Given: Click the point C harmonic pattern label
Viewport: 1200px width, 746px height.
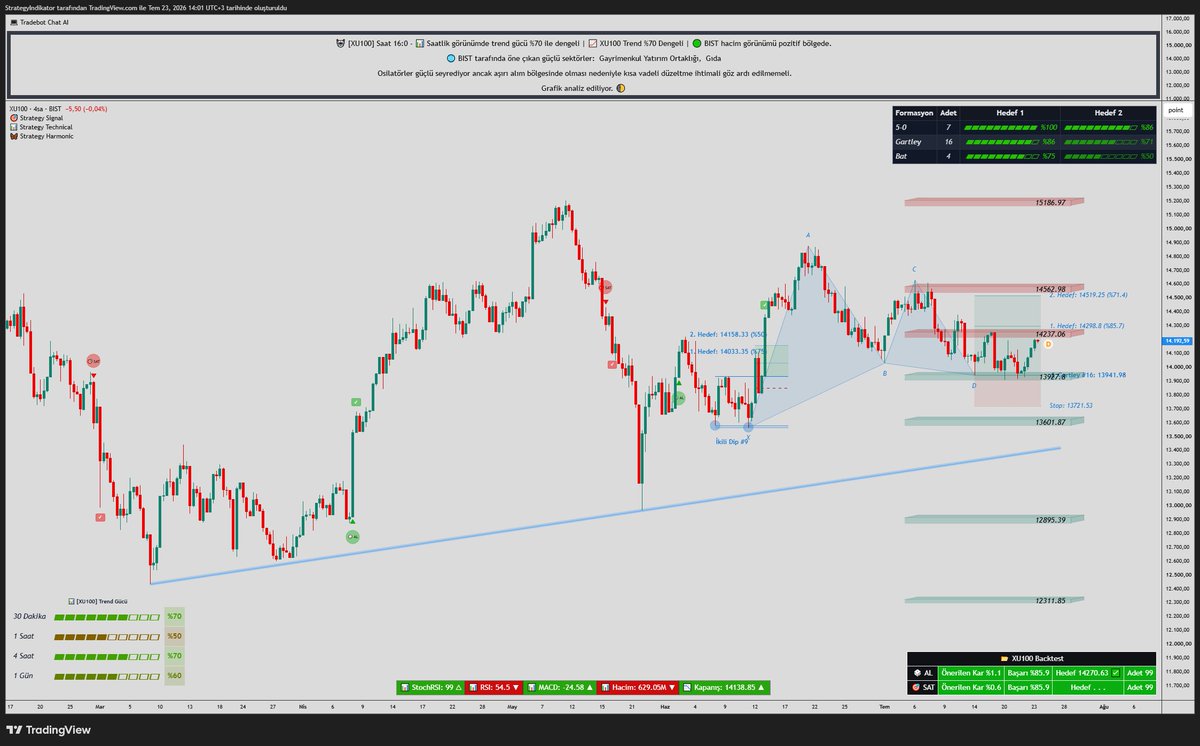Looking at the screenshot, I should (x=913, y=269).
